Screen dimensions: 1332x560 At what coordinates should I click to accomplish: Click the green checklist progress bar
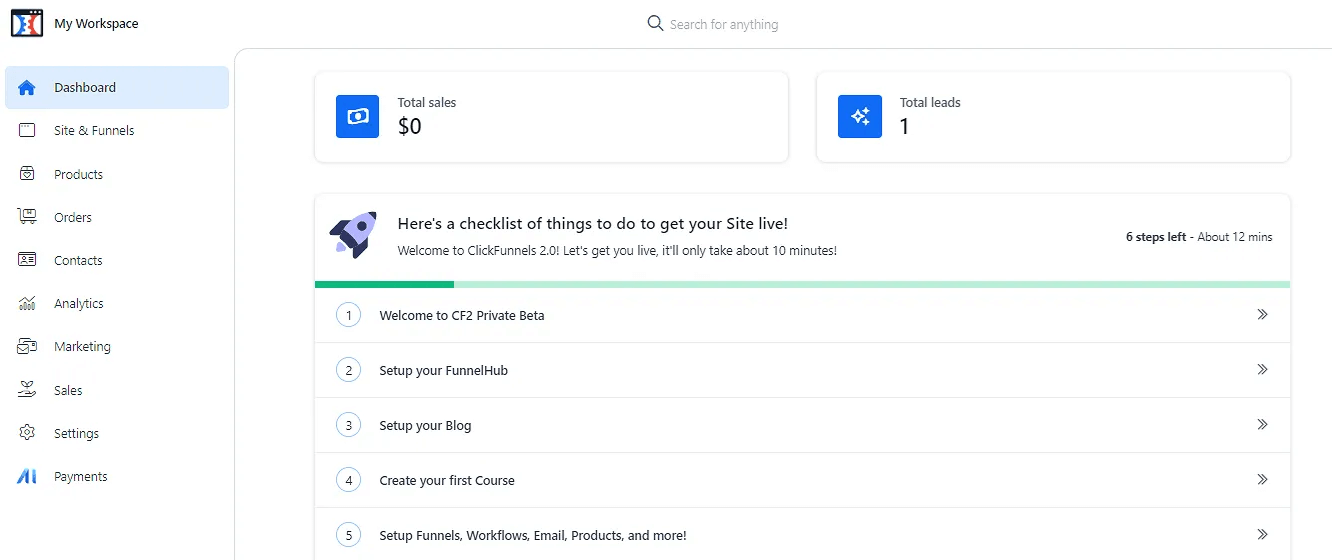coord(802,284)
